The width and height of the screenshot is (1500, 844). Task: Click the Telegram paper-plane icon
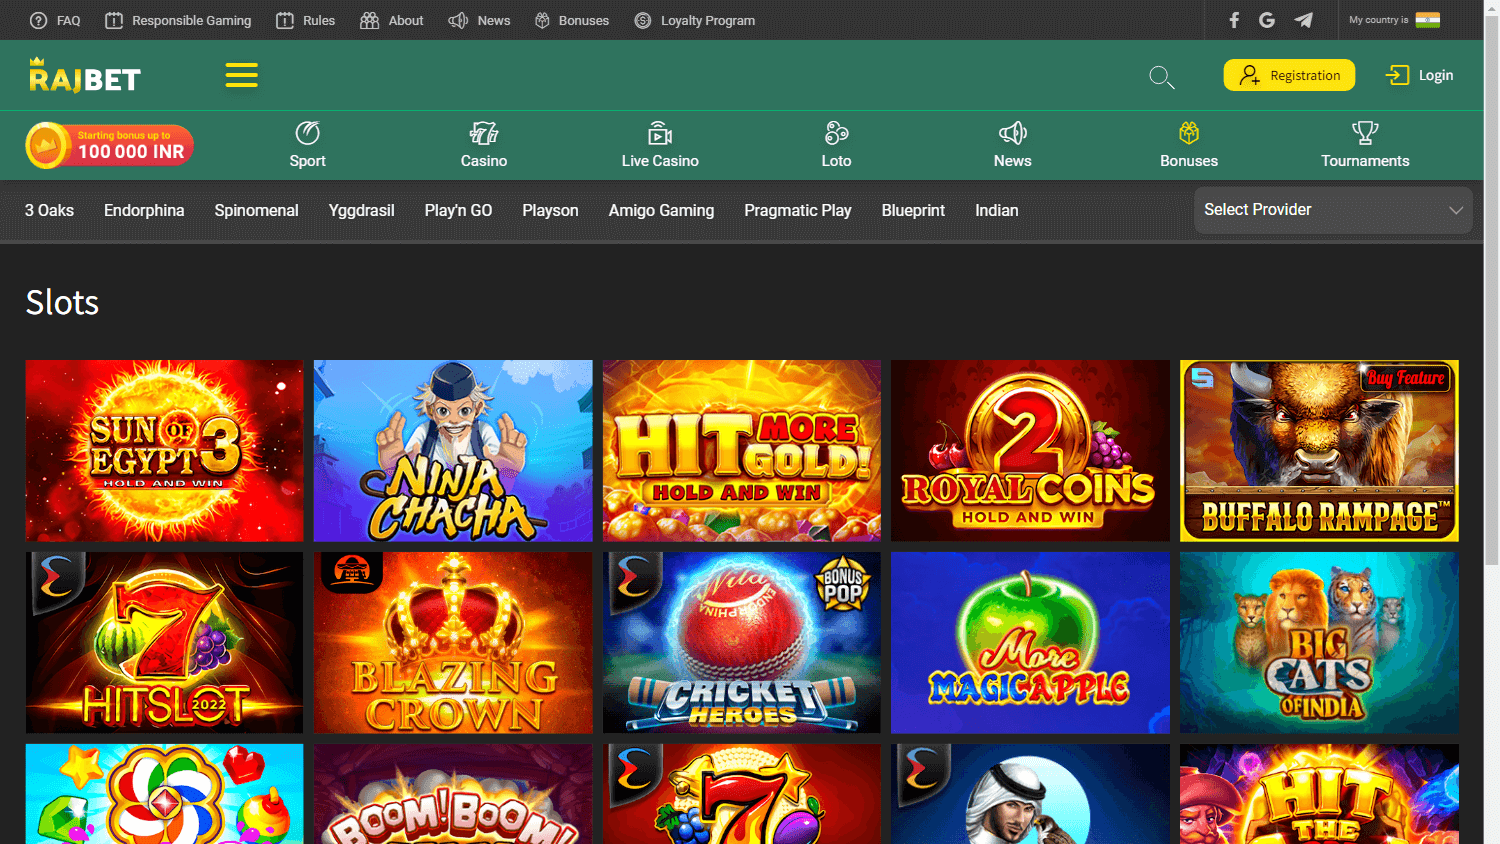[1303, 20]
